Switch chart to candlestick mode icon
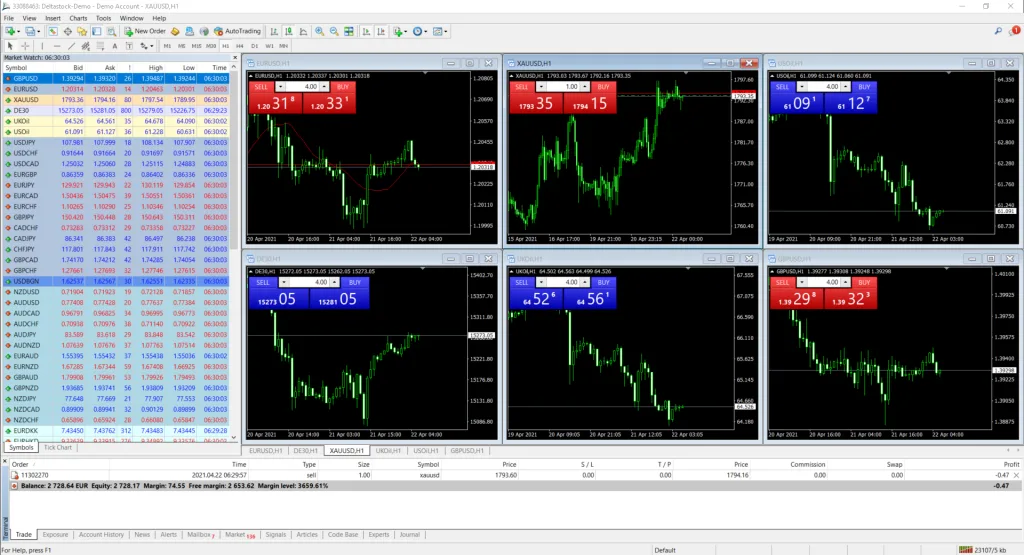Screen dimensions: 1024x555 [x=291, y=31]
